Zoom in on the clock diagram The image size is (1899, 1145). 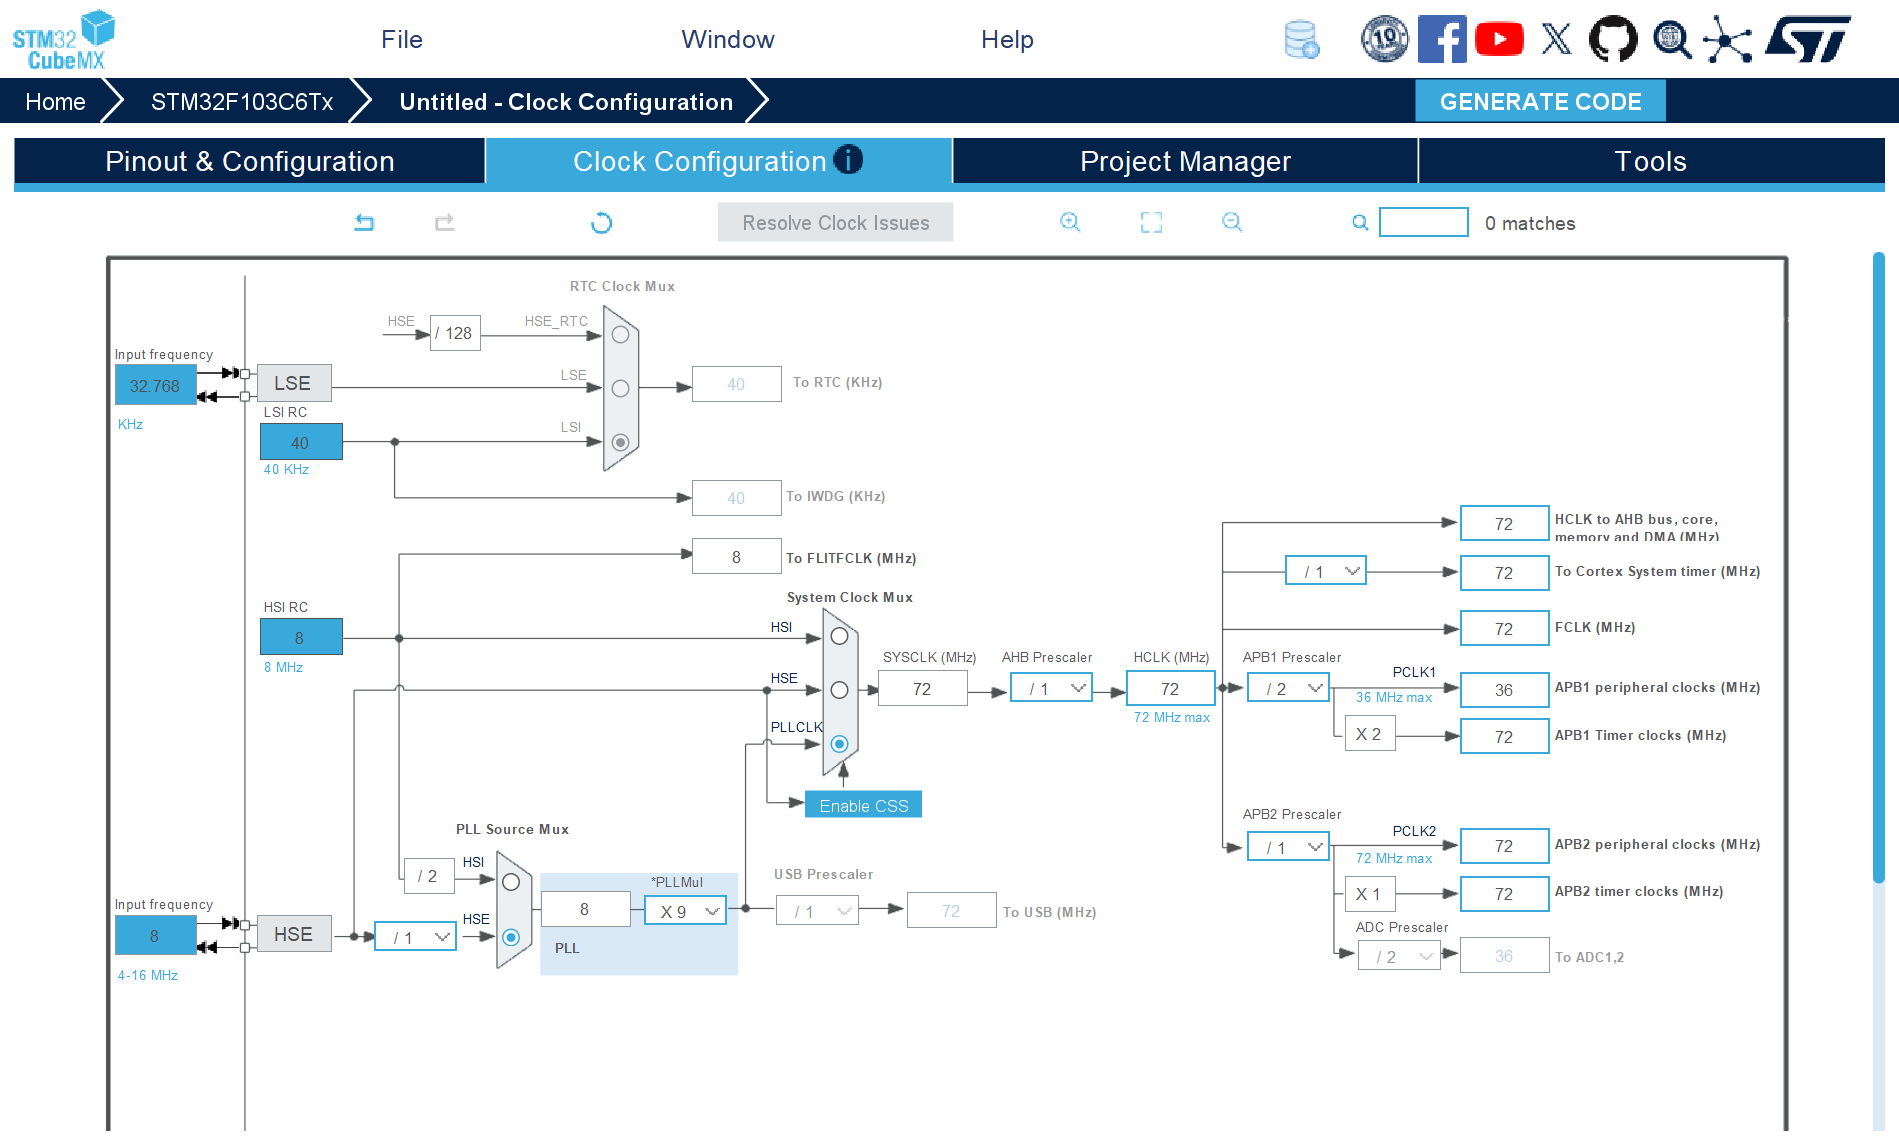click(1070, 222)
